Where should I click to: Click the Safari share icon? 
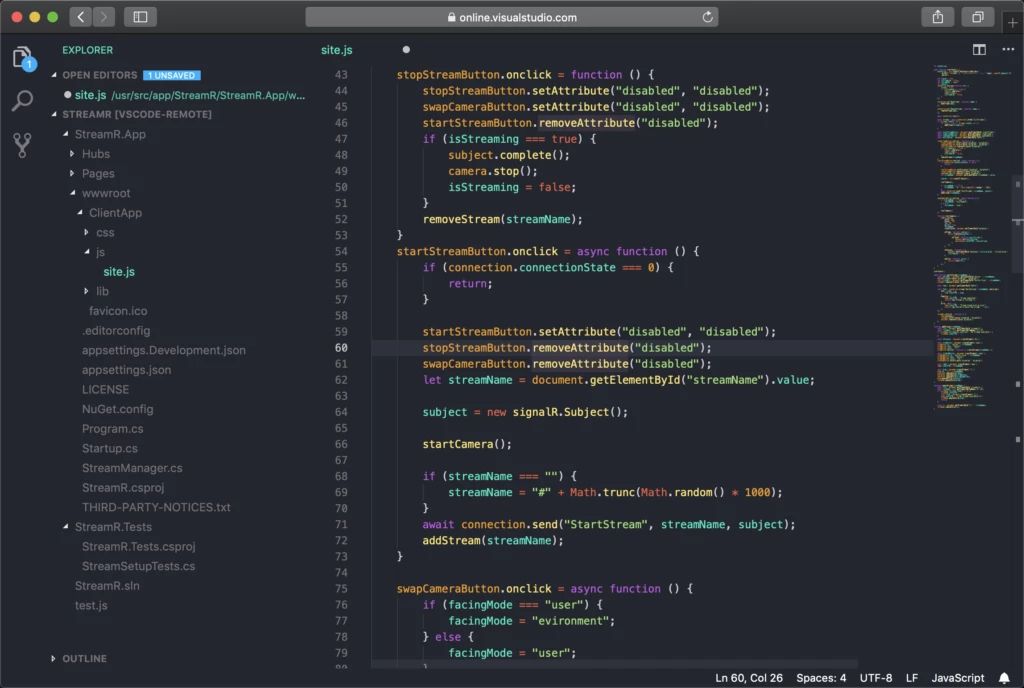(936, 17)
